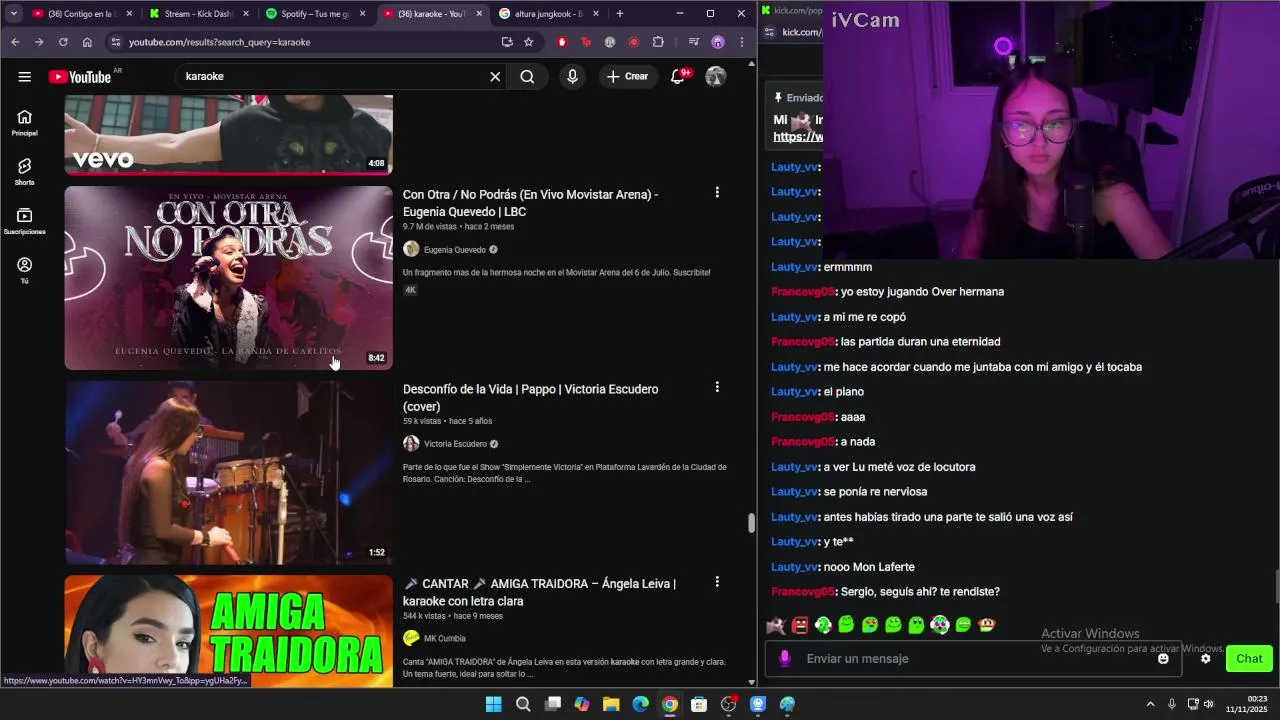Image resolution: width=1280 pixels, height=720 pixels.
Task: Open Suscripciones in the YouTube sidebar
Action: click(x=25, y=221)
